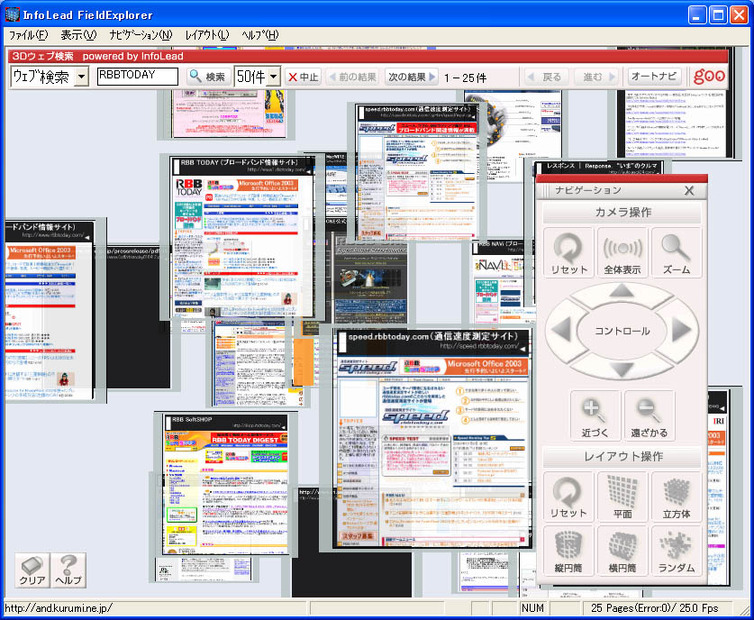Click the Clear (クリア) eraser icon
754x620 pixels.
click(32, 570)
